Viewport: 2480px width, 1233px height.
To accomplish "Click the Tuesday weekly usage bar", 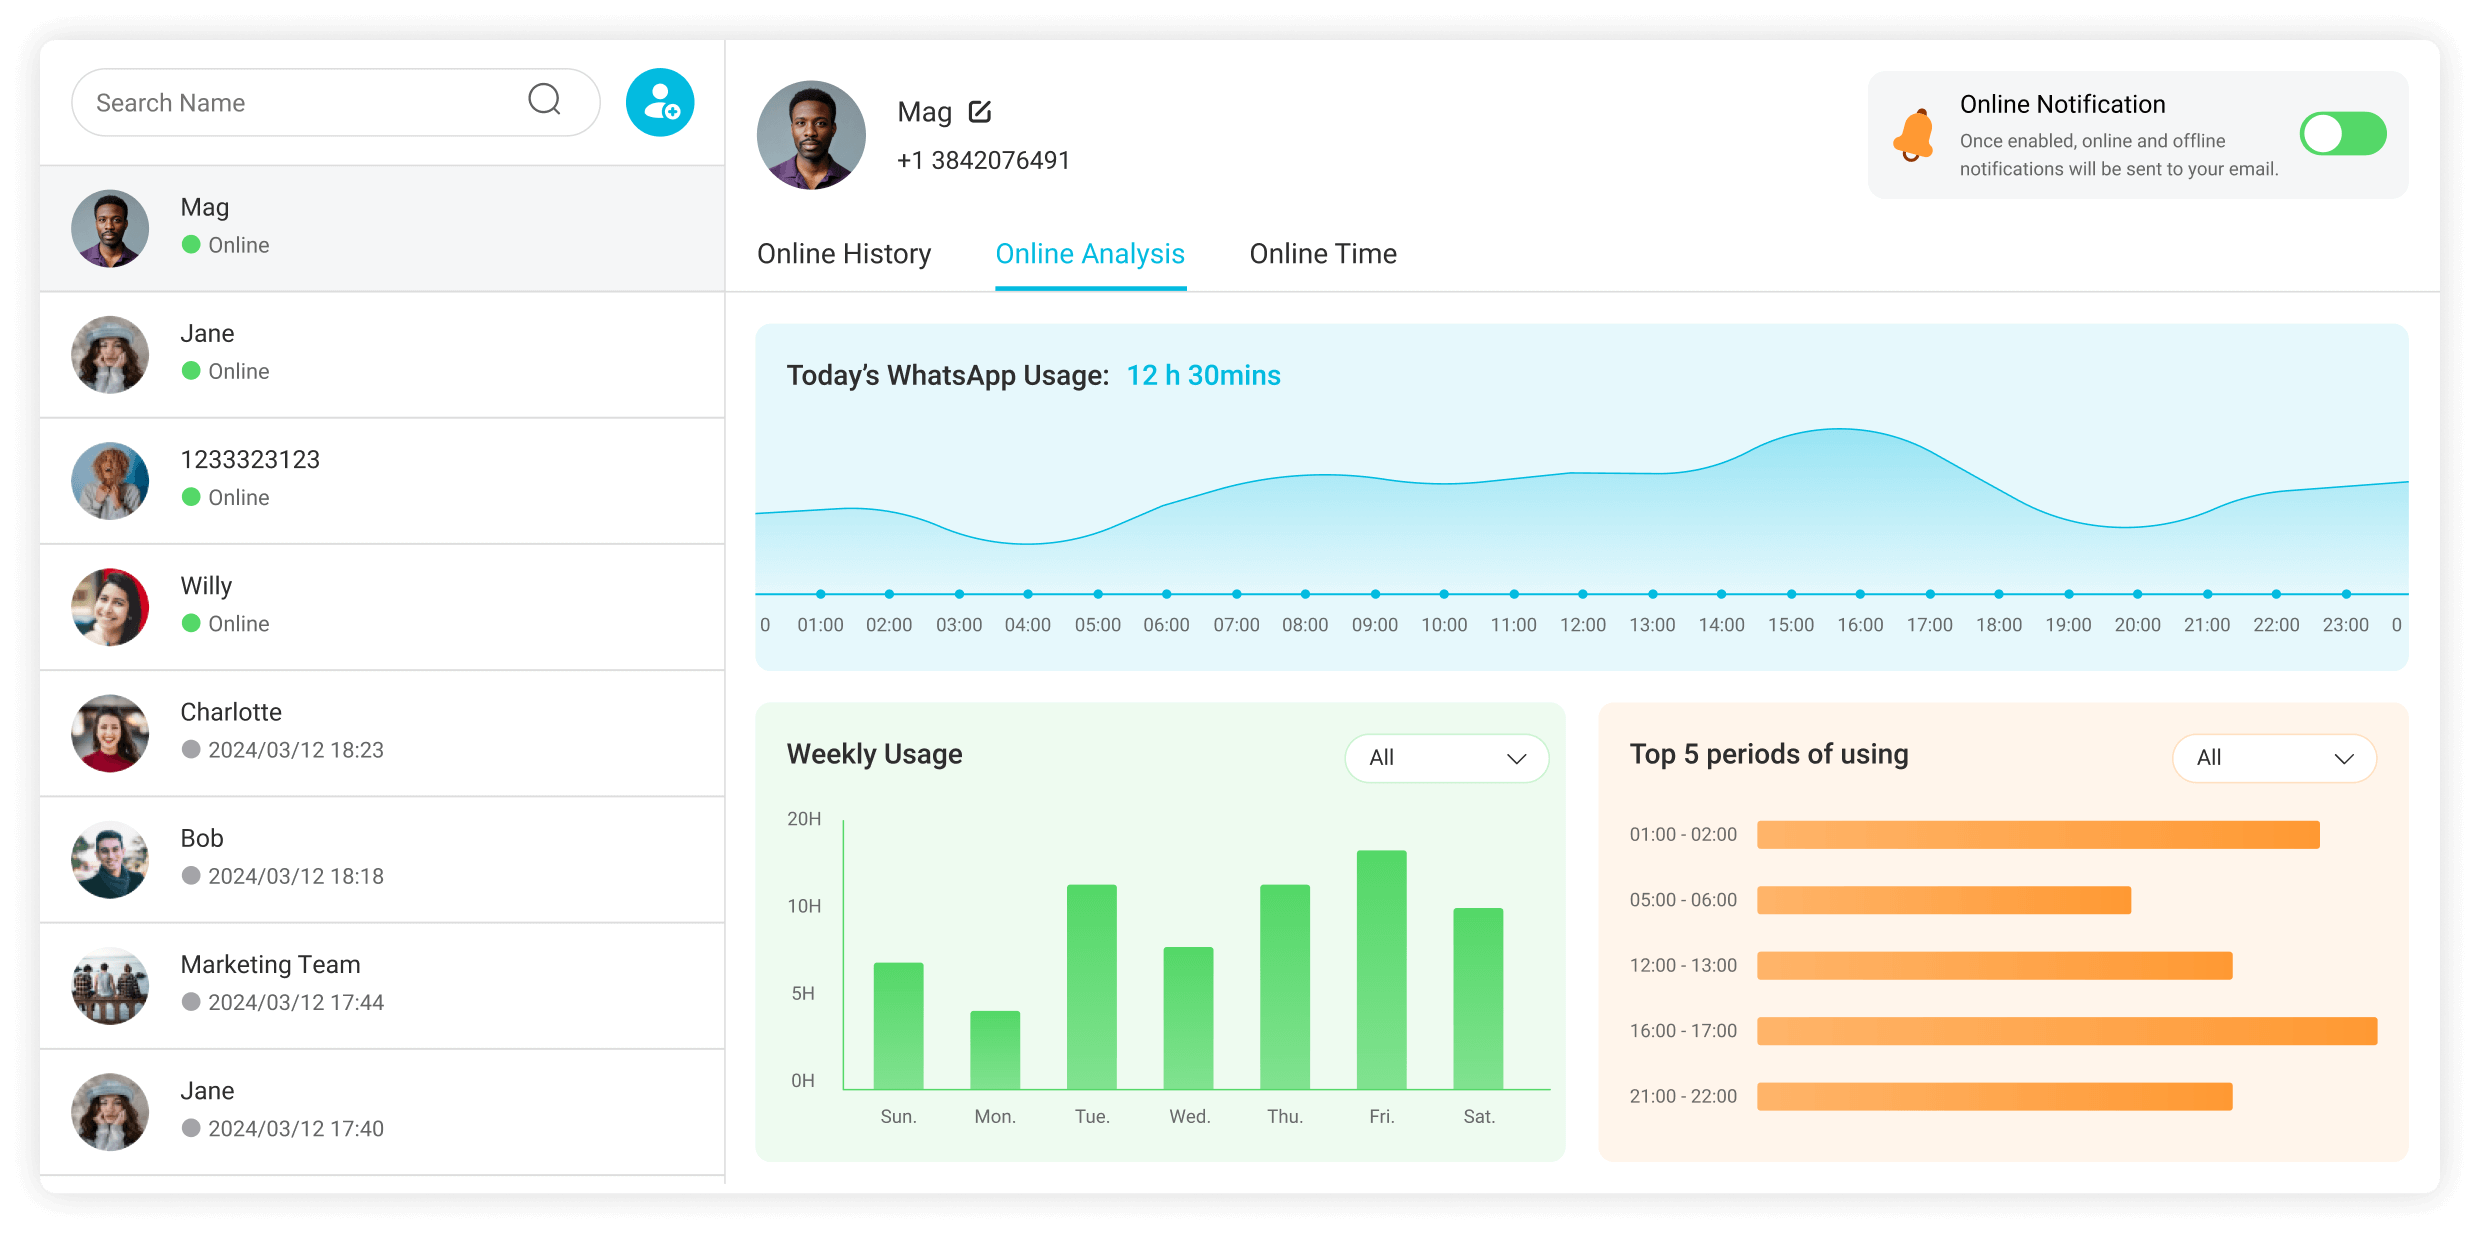I will [x=1092, y=986].
